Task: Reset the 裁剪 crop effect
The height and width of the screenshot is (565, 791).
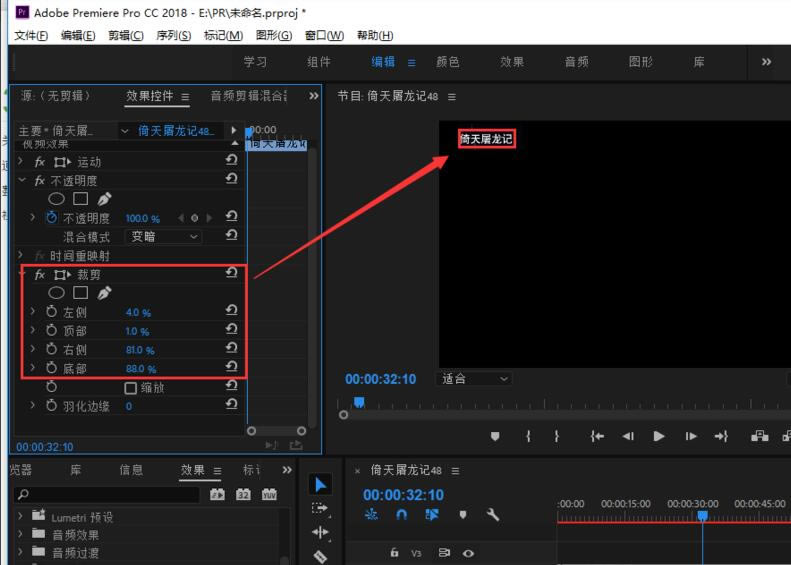Action: pyautogui.click(x=232, y=273)
